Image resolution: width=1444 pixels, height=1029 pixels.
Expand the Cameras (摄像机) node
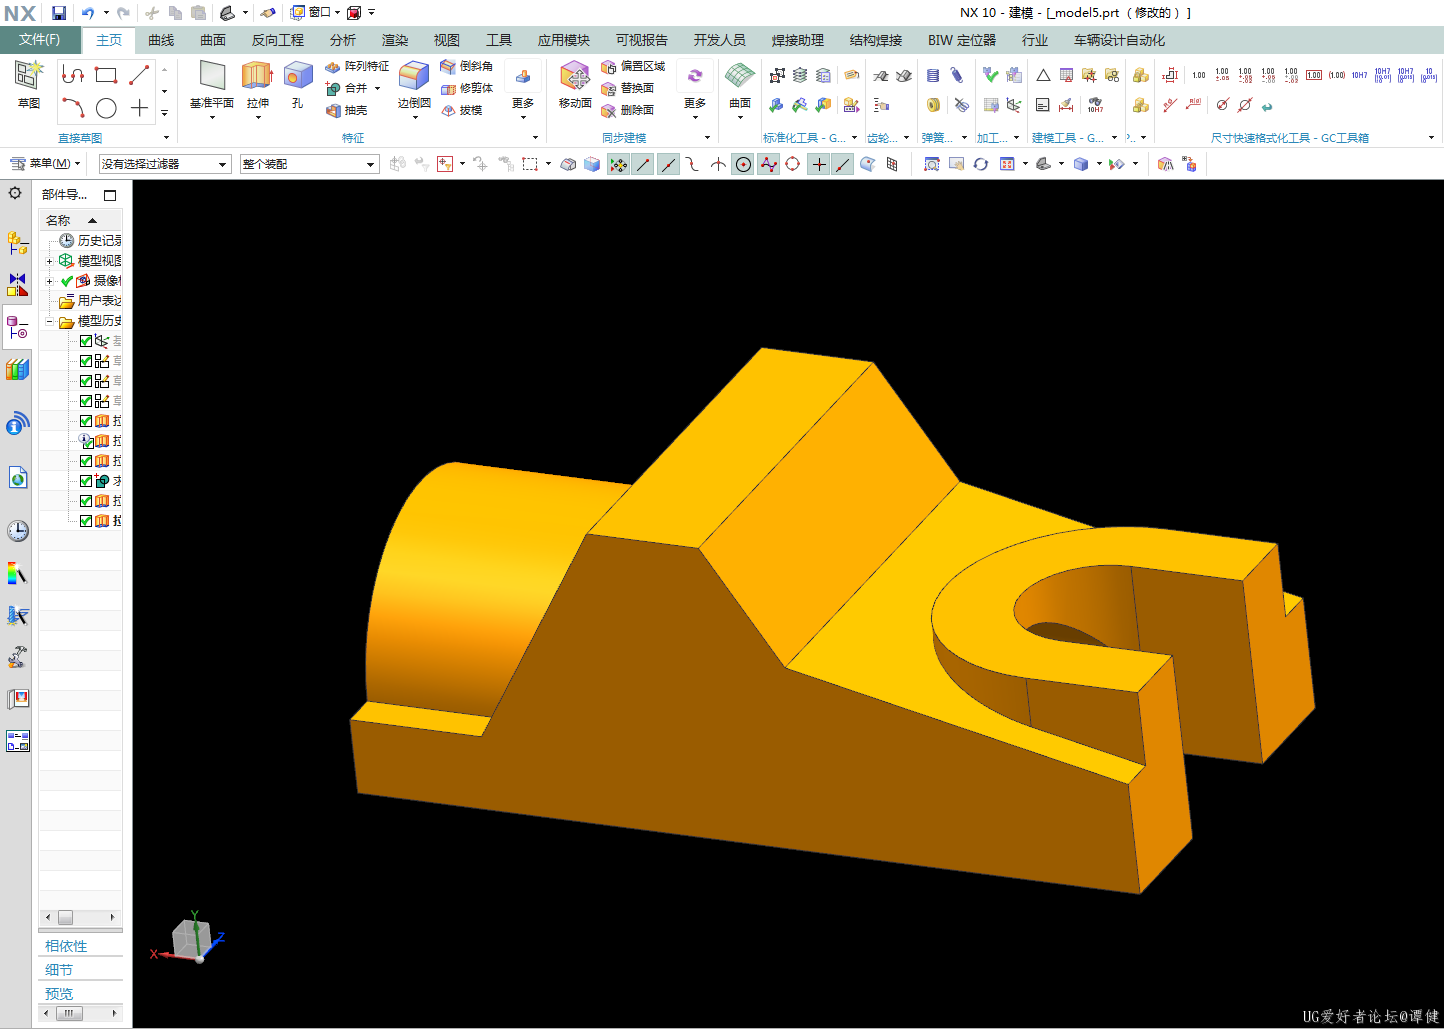[x=49, y=281]
